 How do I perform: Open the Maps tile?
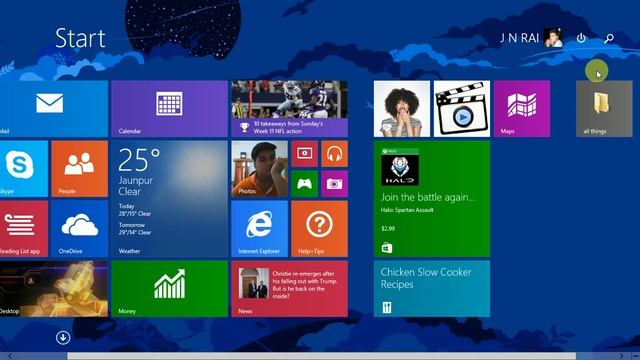point(522,109)
